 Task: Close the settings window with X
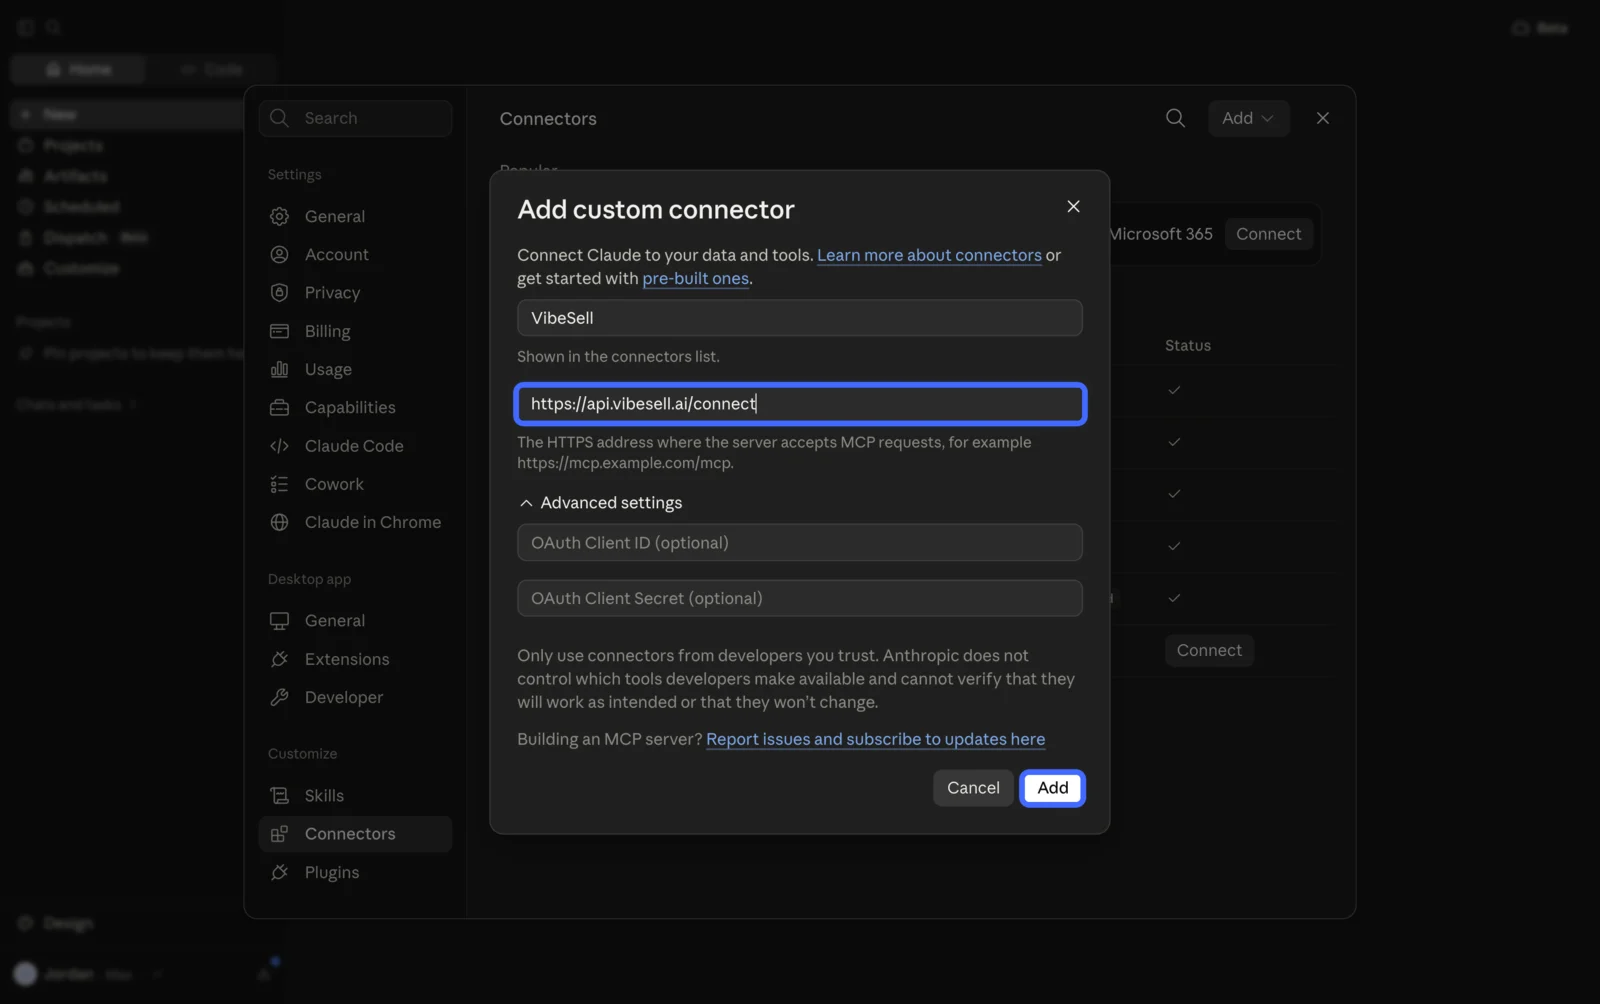tap(1322, 118)
